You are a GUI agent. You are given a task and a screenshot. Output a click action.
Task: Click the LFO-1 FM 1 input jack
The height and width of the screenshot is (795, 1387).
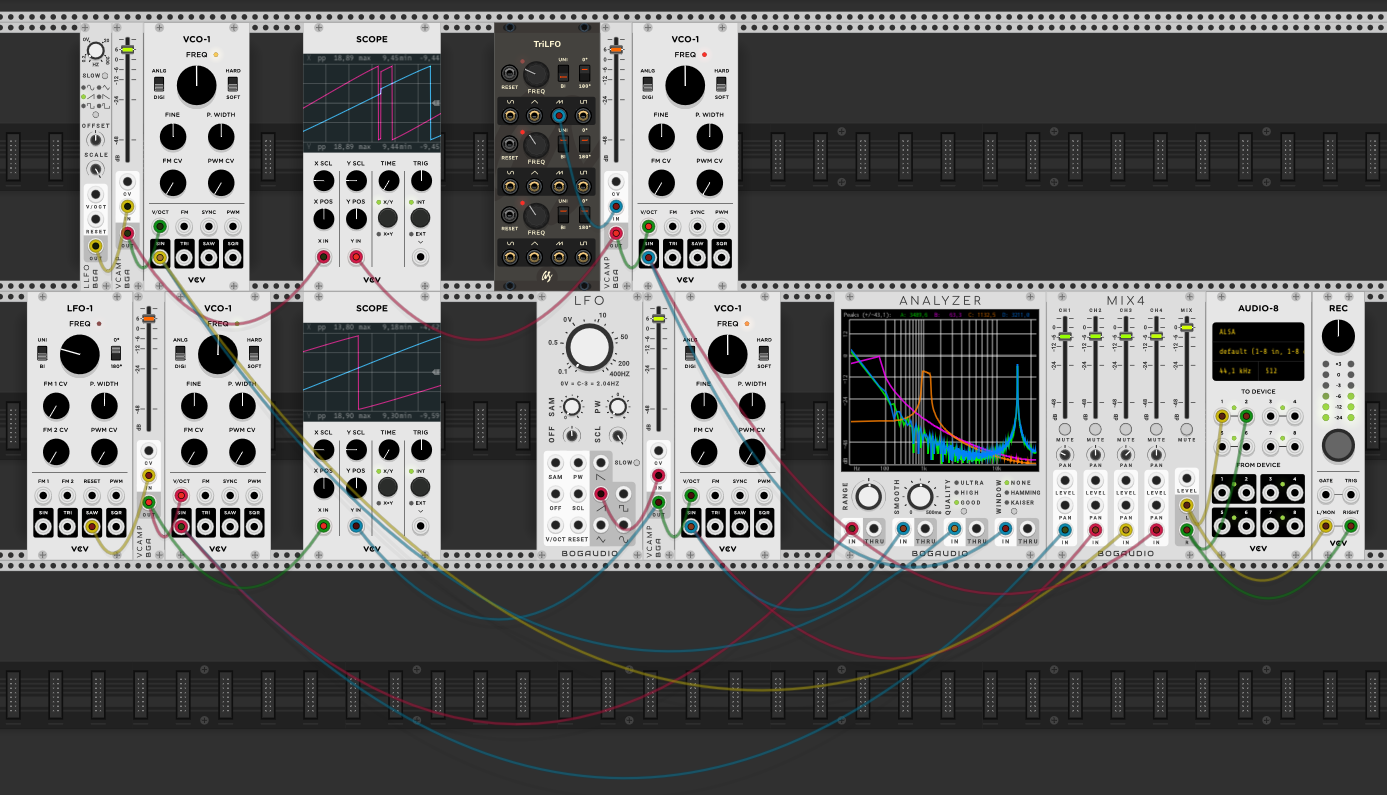click(43, 495)
